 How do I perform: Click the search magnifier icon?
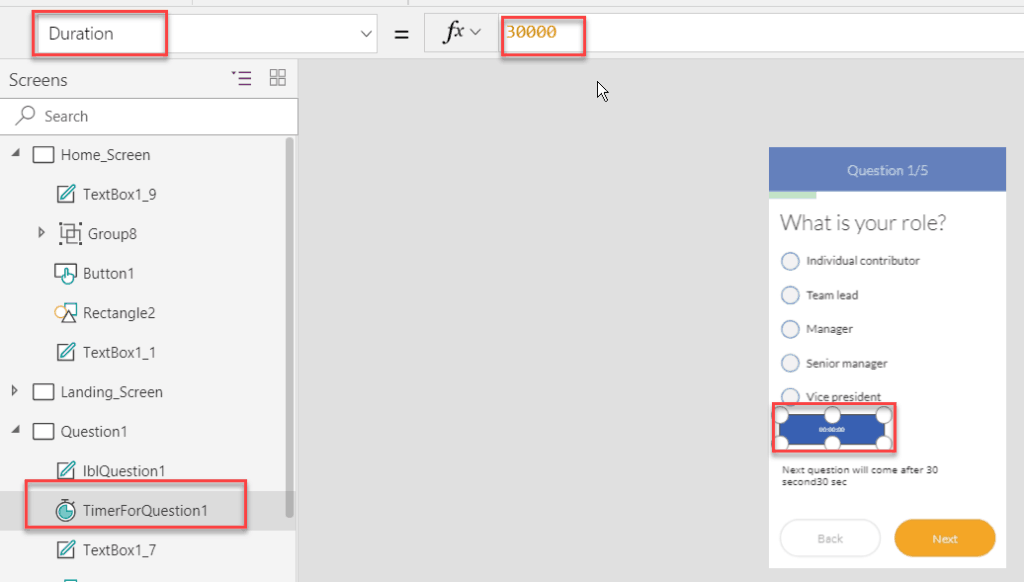(25, 116)
